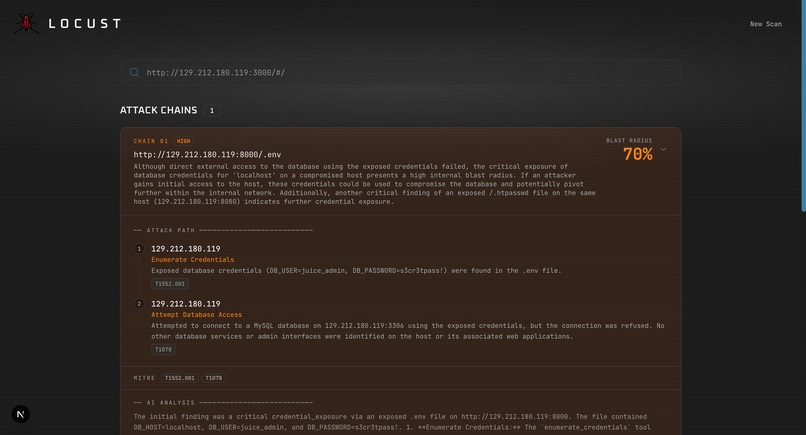The image size is (806, 435).
Task: Click step 2 host IP 129.212.180.119
Action: click(x=186, y=304)
